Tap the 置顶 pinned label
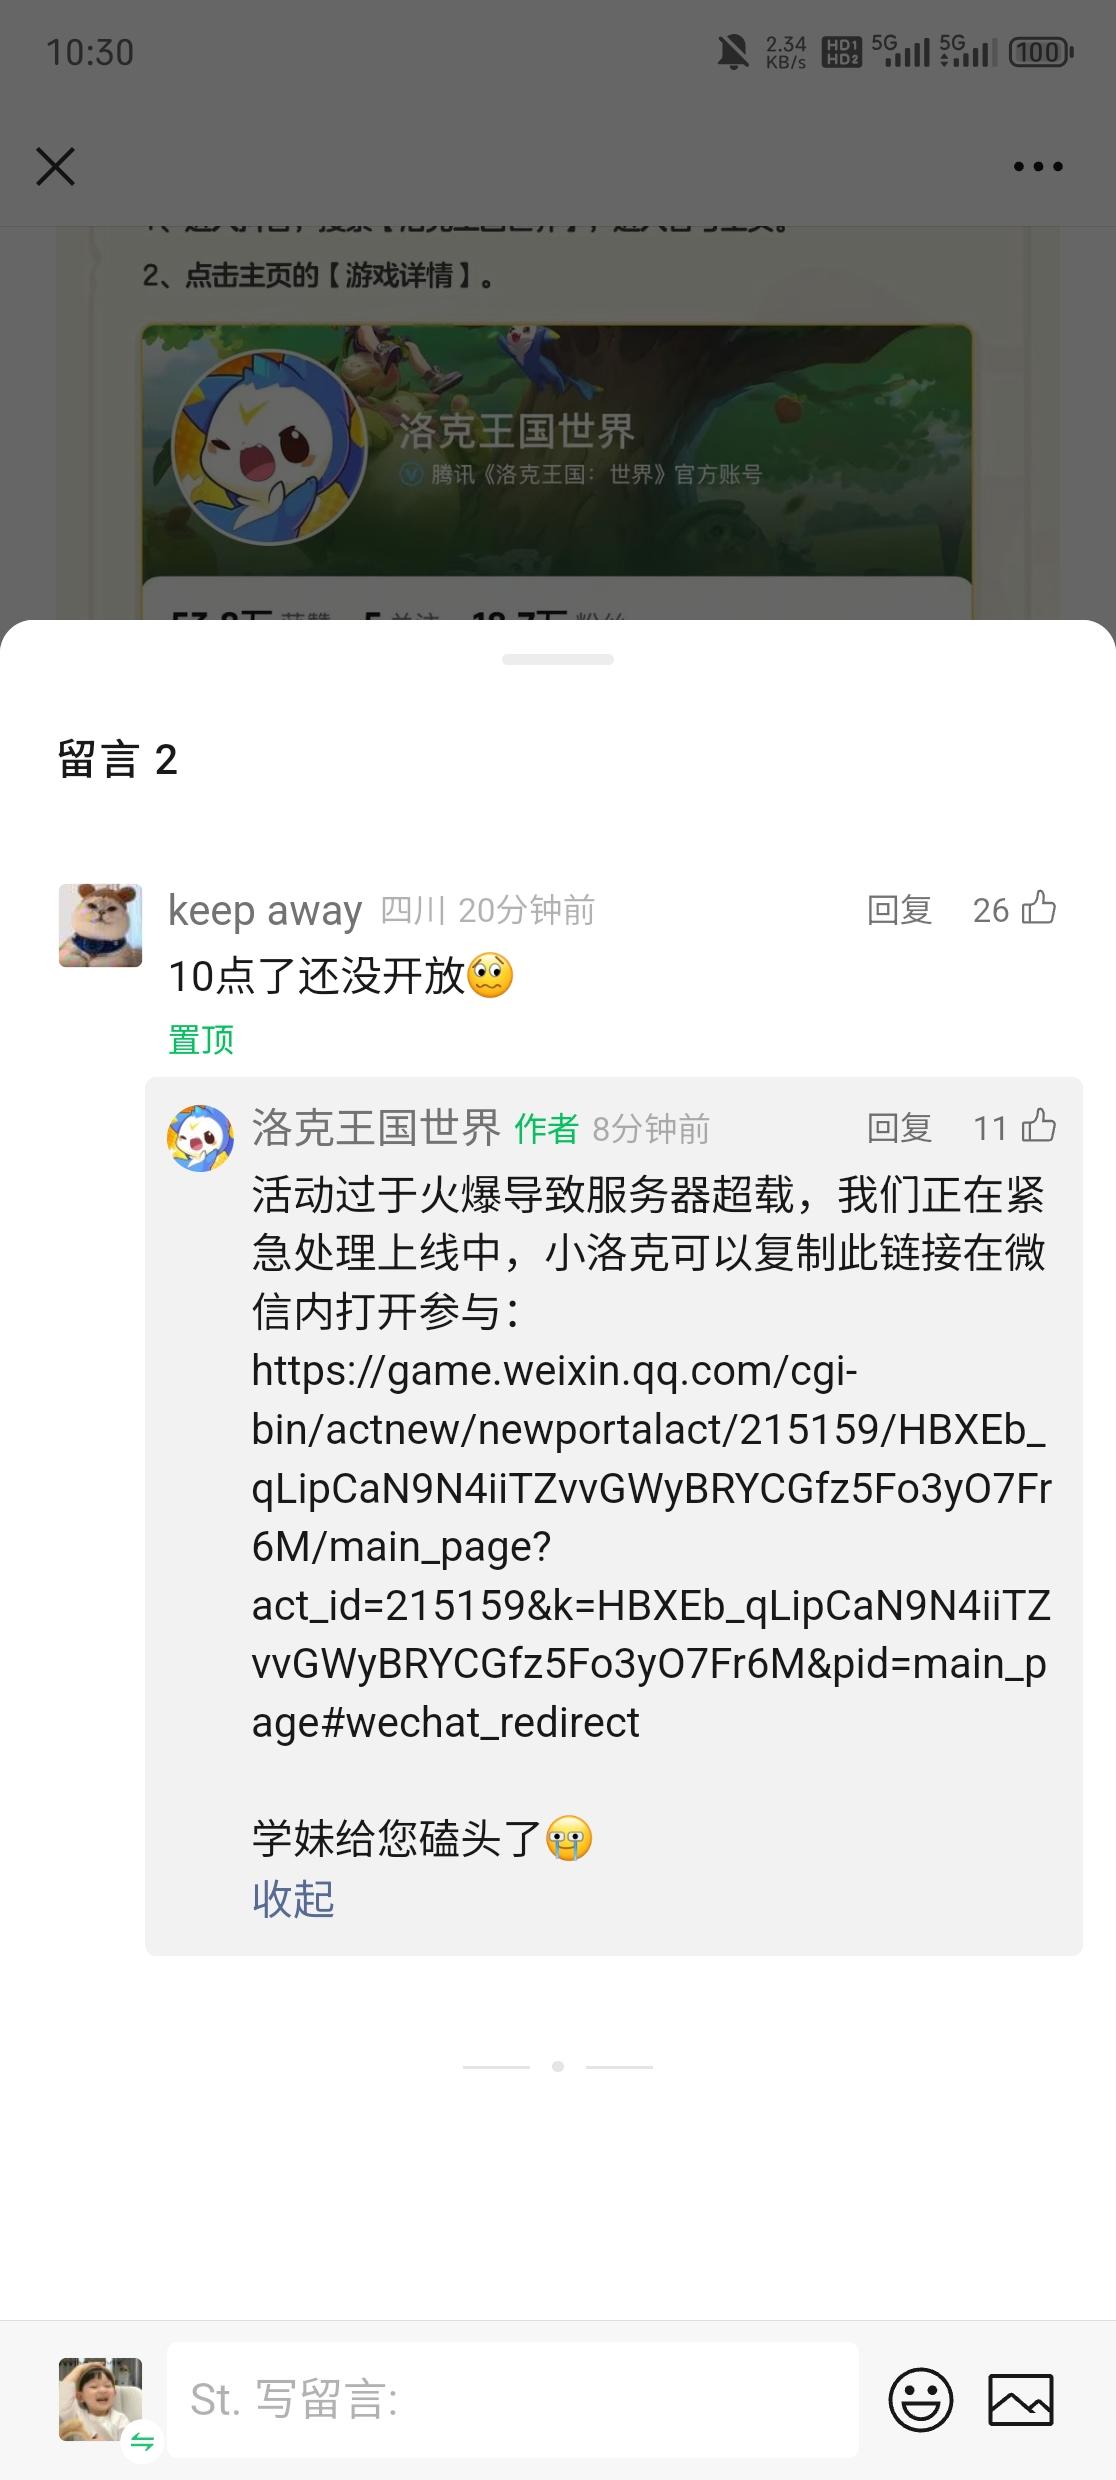The height and width of the screenshot is (2480, 1116). click(201, 1039)
